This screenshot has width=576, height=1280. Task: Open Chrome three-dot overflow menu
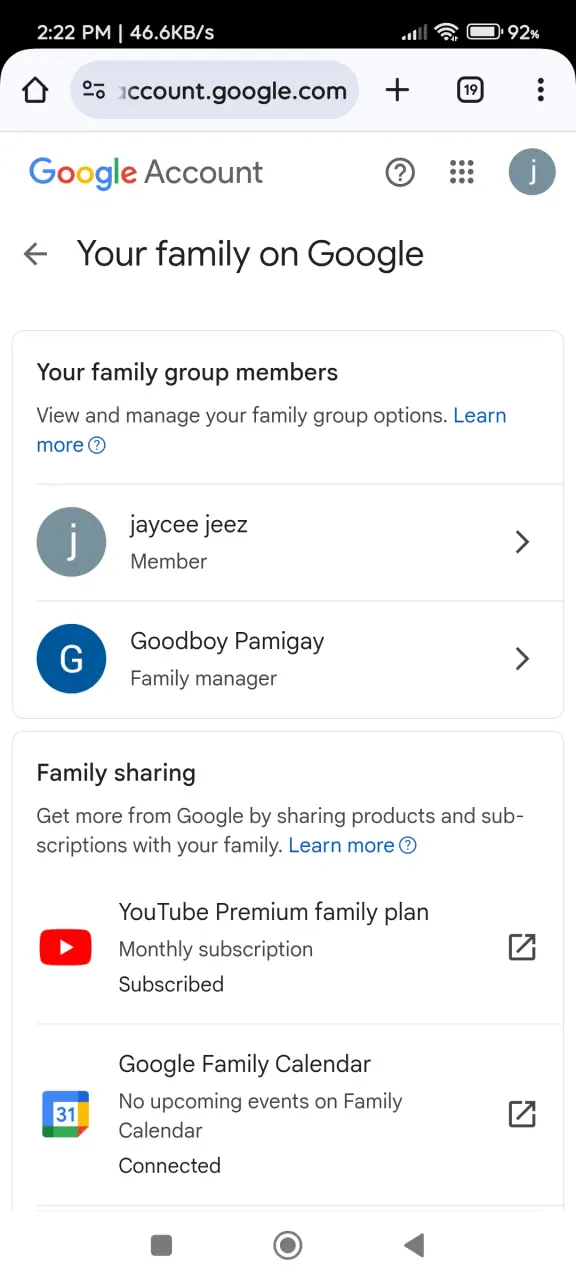[x=540, y=91]
